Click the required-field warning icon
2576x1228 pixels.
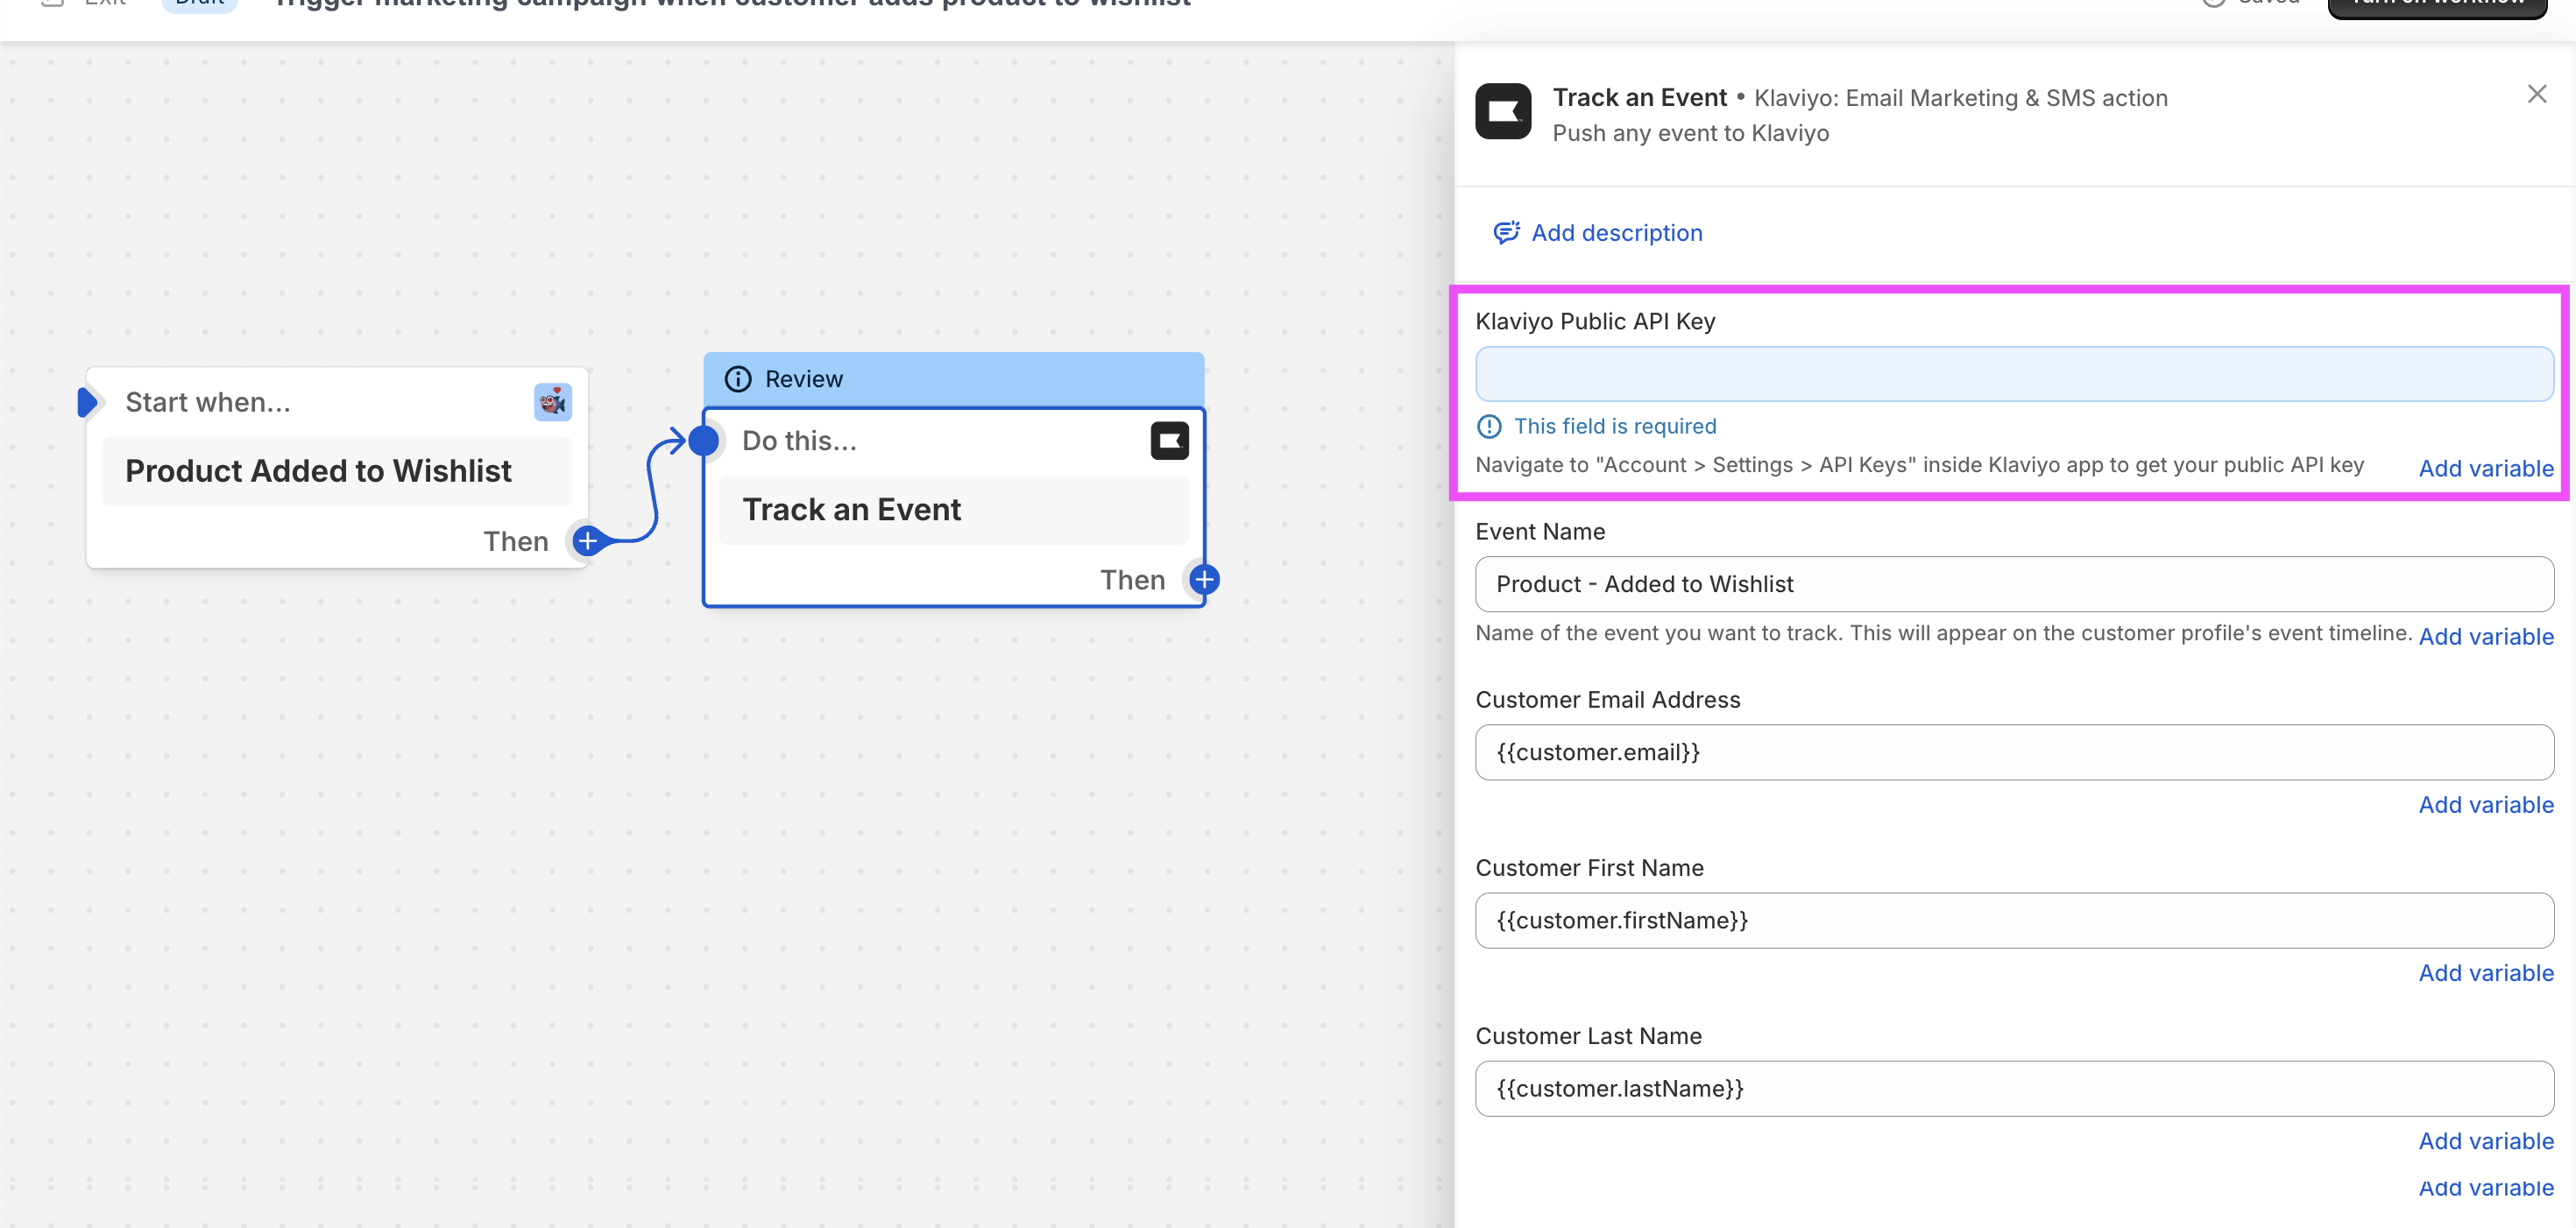1489,427
